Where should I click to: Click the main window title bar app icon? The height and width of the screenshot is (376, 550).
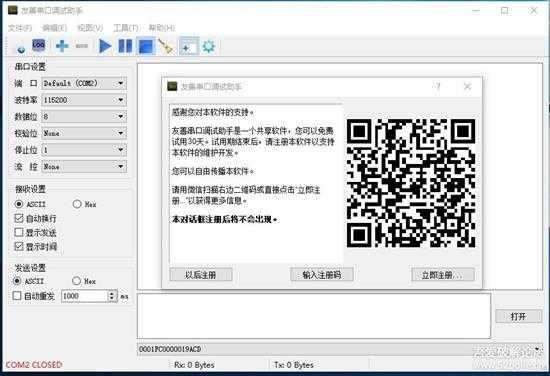pos(13,10)
